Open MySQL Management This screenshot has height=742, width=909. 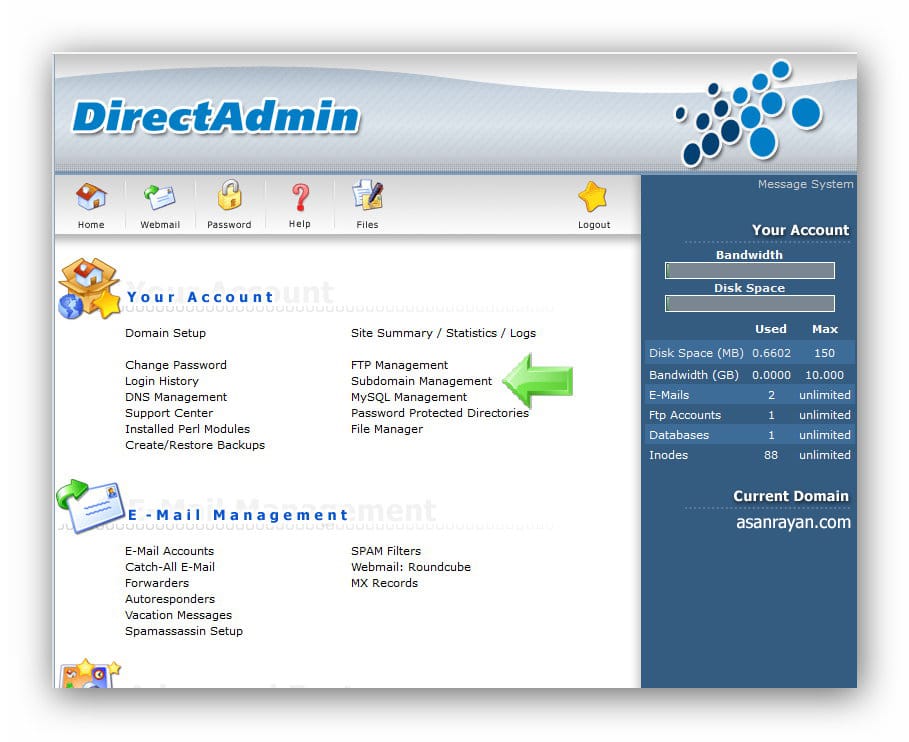tap(409, 397)
